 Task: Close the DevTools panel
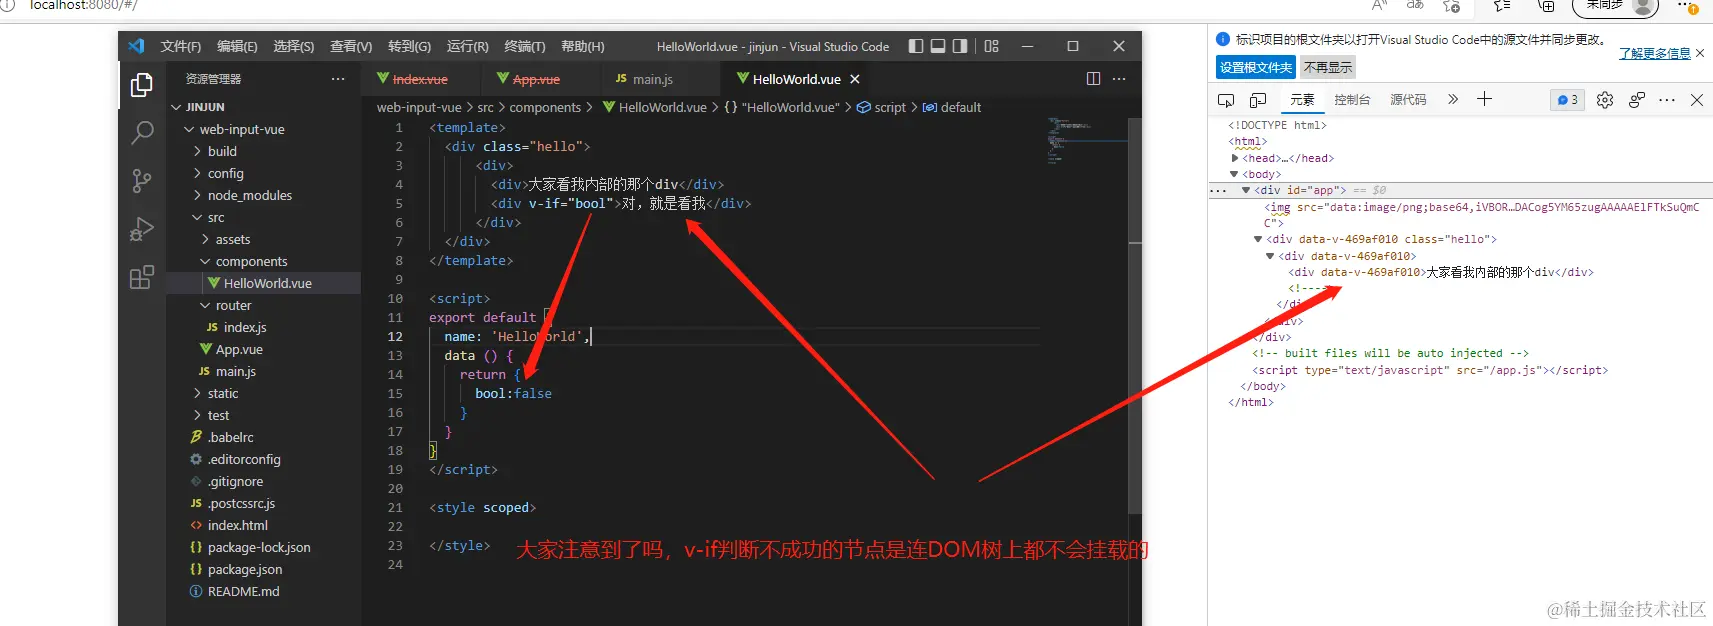(1697, 100)
